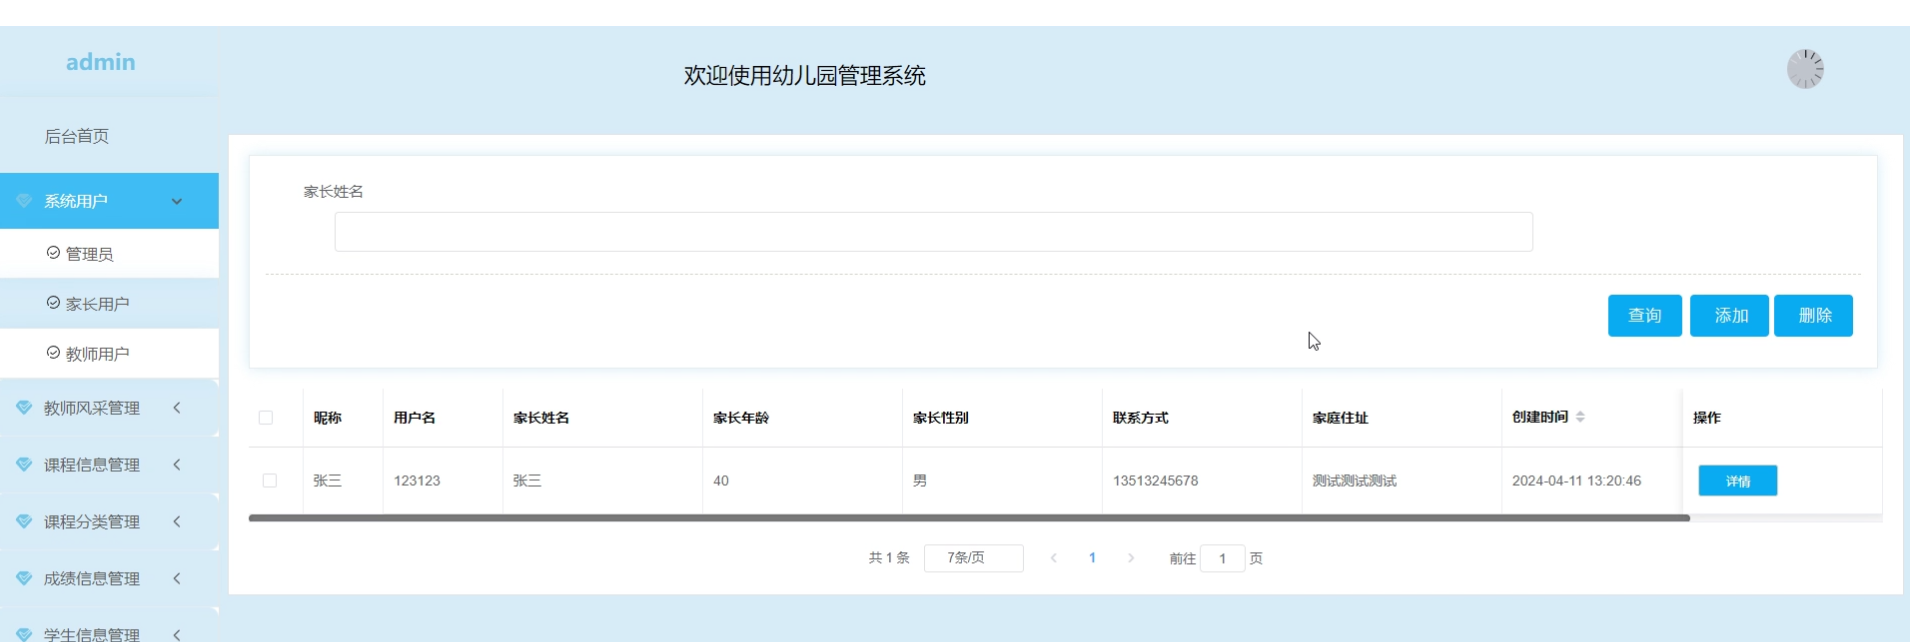This screenshot has width=1912, height=642.
Task: Click the 删除 button
Action: pyautogui.click(x=1814, y=316)
